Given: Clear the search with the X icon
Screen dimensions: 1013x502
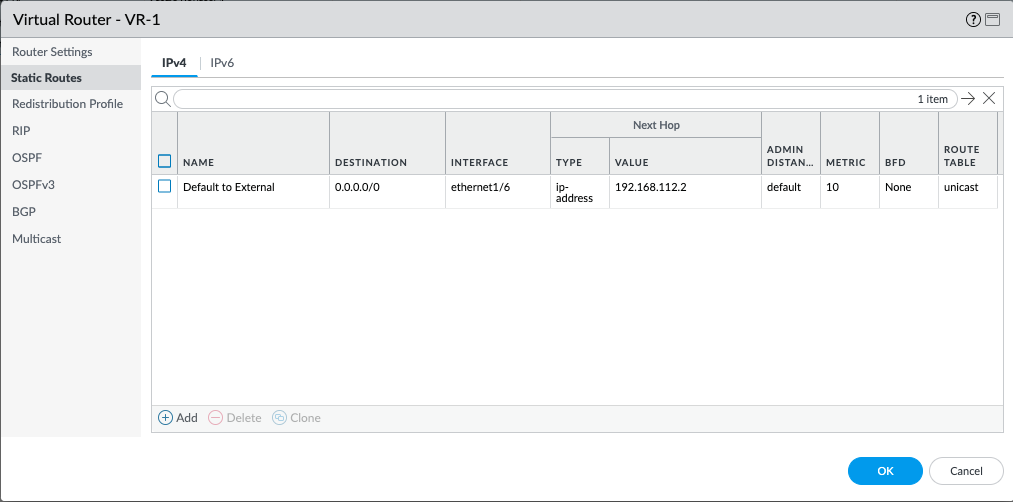Looking at the screenshot, I should coord(989,98).
